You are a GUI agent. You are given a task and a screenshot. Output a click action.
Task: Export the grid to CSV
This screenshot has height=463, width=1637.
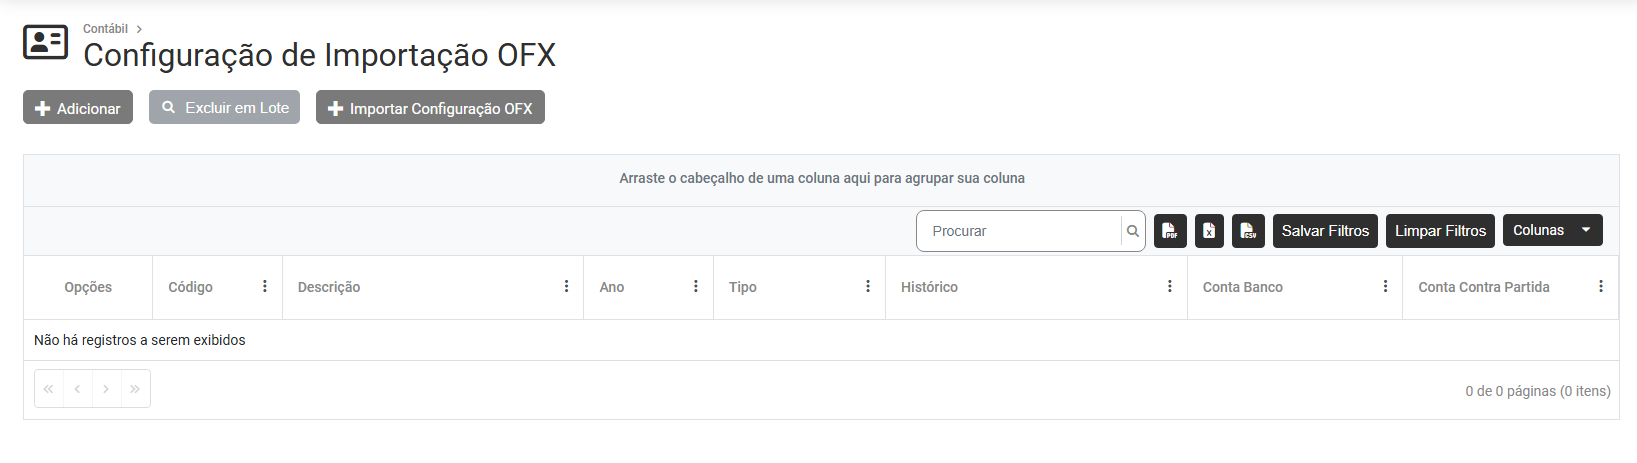click(x=1248, y=231)
